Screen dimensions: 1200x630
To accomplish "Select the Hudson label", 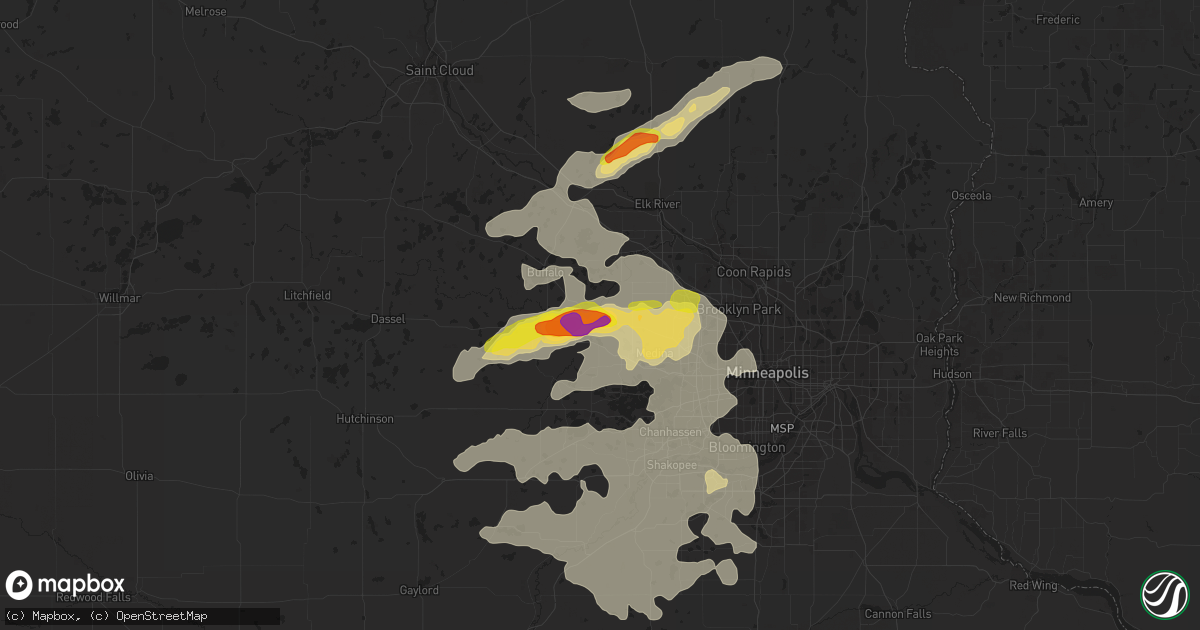I will (x=951, y=374).
